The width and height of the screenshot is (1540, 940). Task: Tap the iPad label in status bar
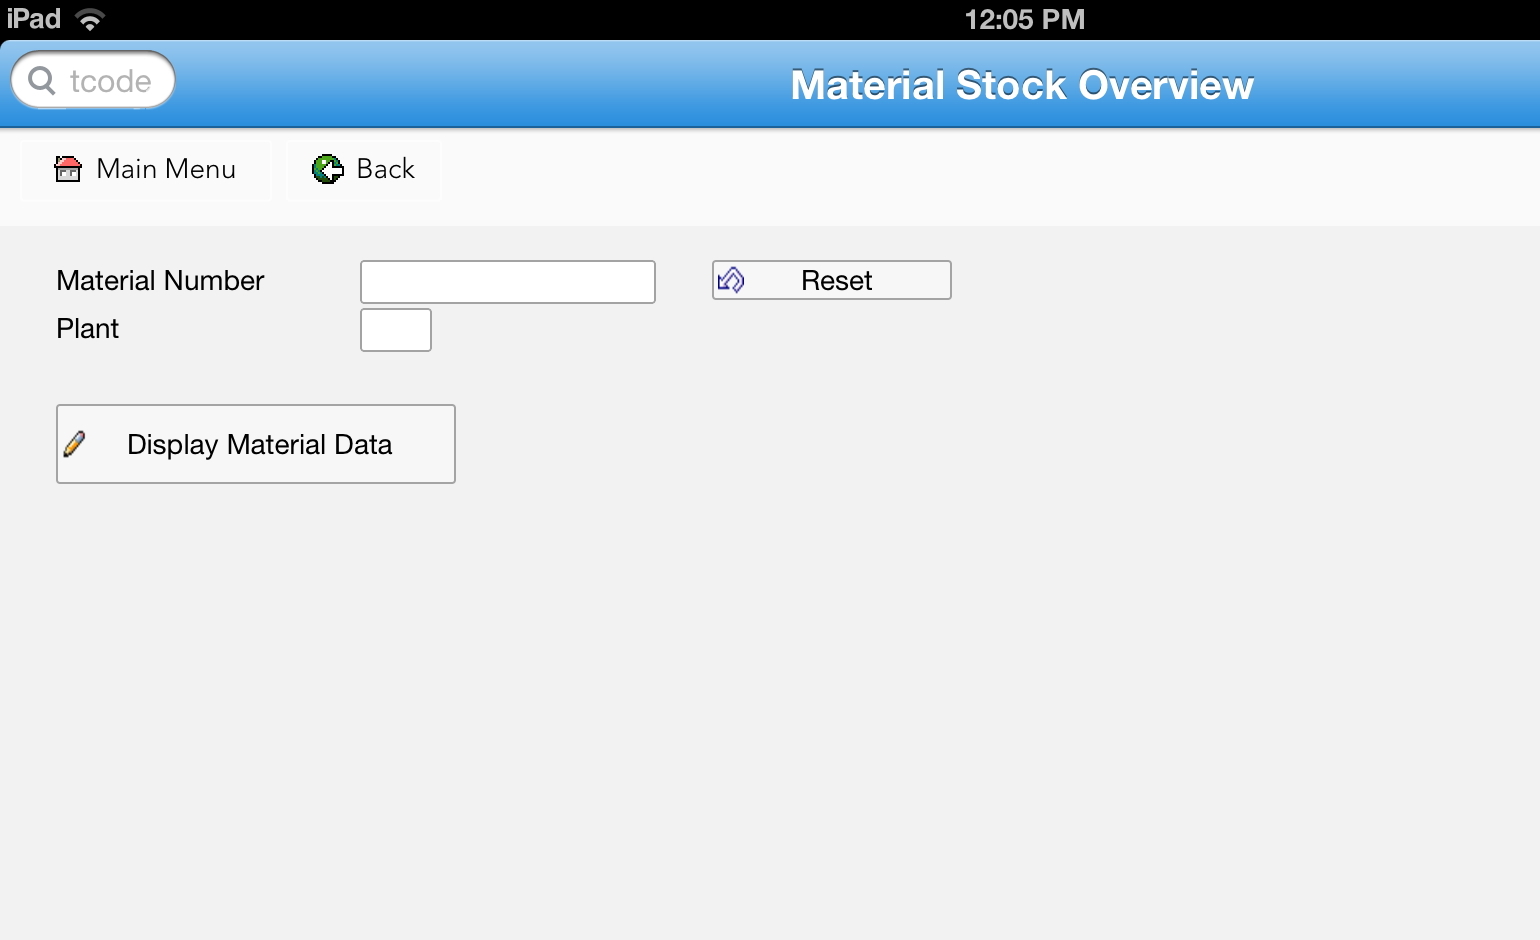tap(34, 19)
